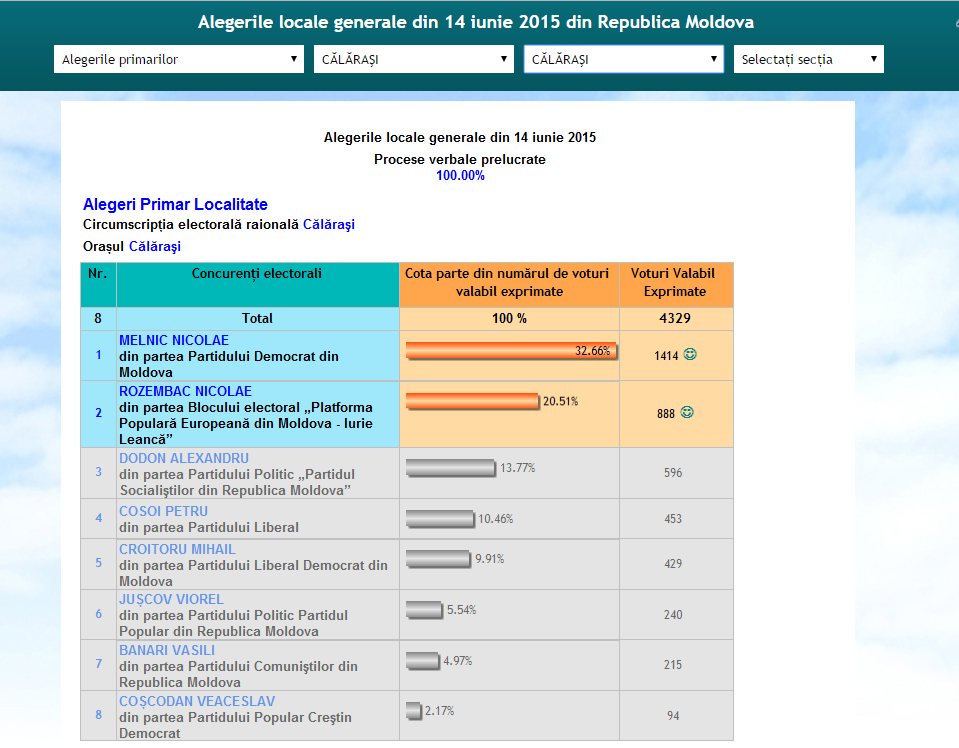
Task: Open DODON ALEXANDRU candidate entry
Action: coord(184,458)
